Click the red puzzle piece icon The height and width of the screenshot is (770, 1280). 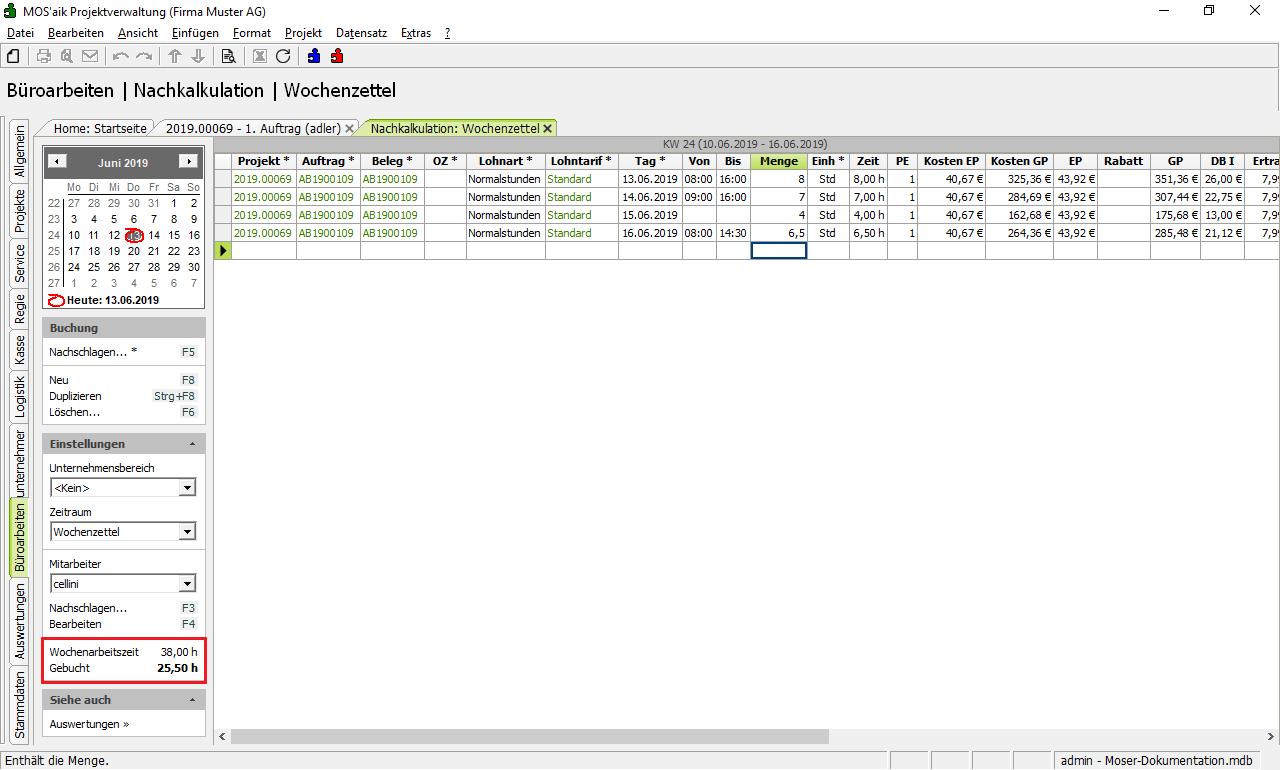click(337, 56)
